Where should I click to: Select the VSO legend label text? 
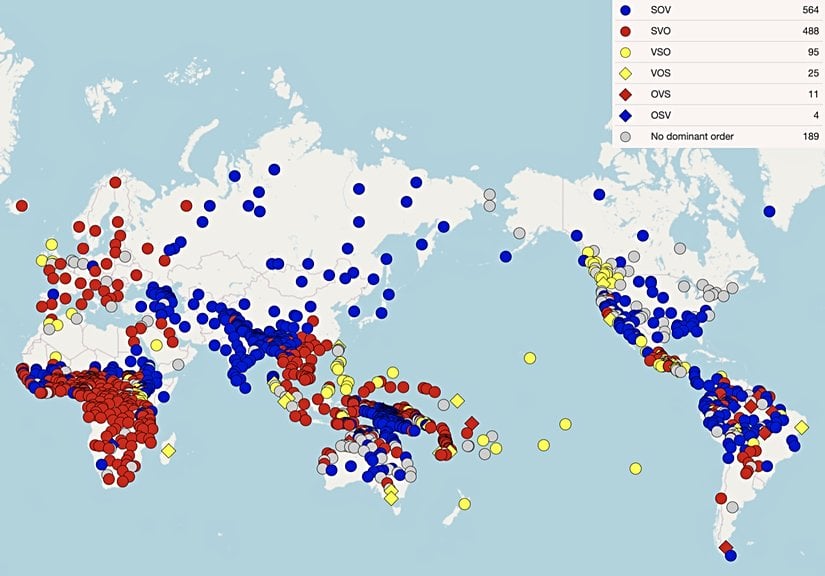661,52
